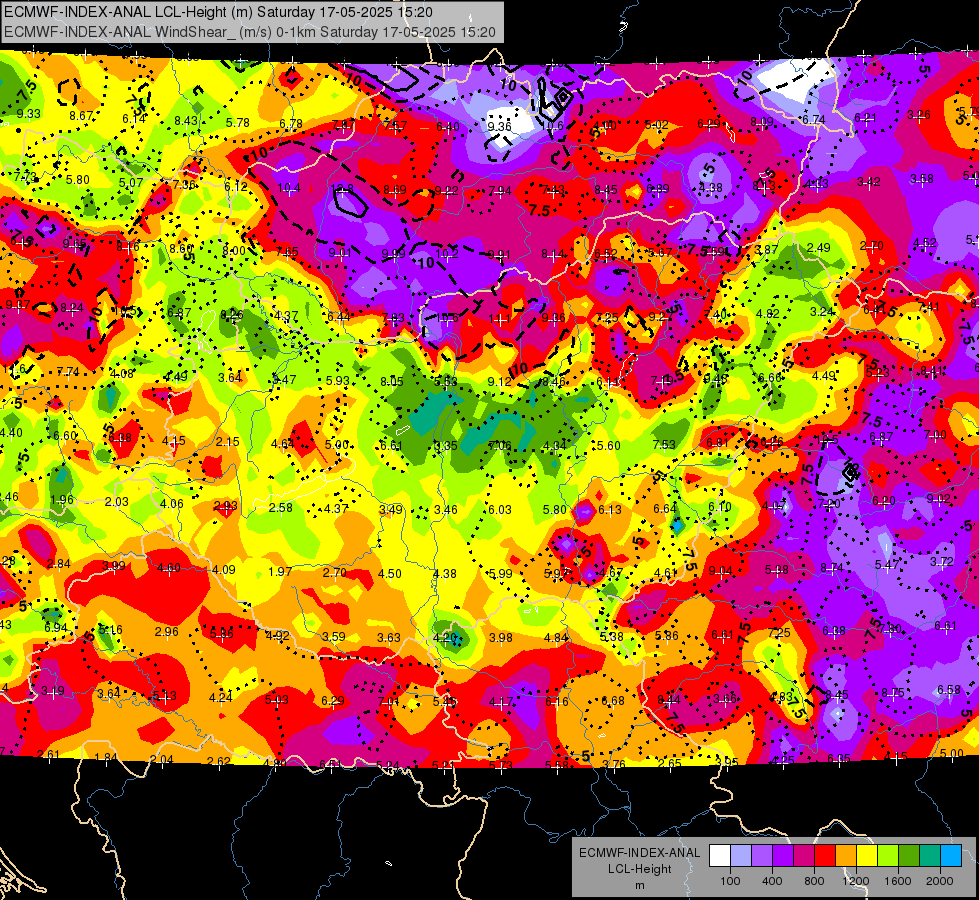Click the wind shear value 3.35

(446, 446)
